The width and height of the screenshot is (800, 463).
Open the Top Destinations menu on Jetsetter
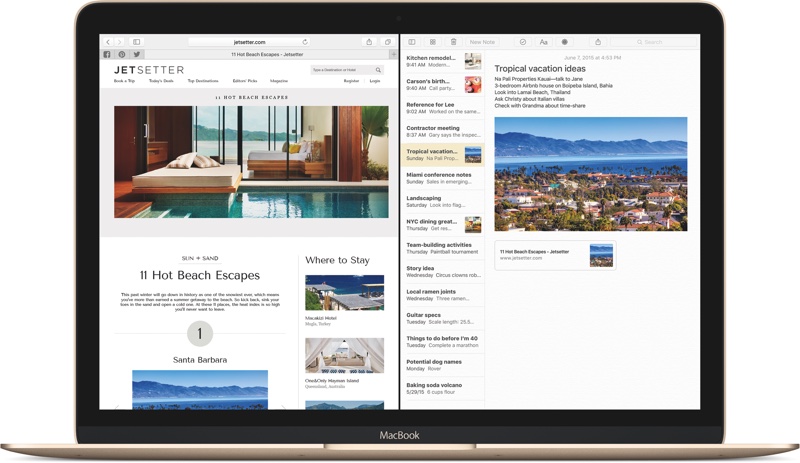[202, 81]
